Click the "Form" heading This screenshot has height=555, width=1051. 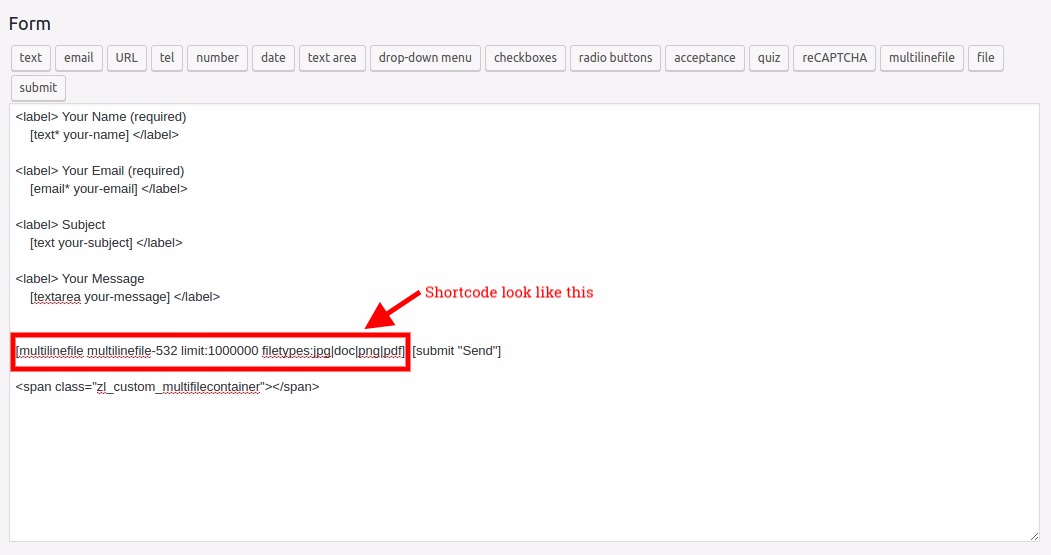[29, 24]
